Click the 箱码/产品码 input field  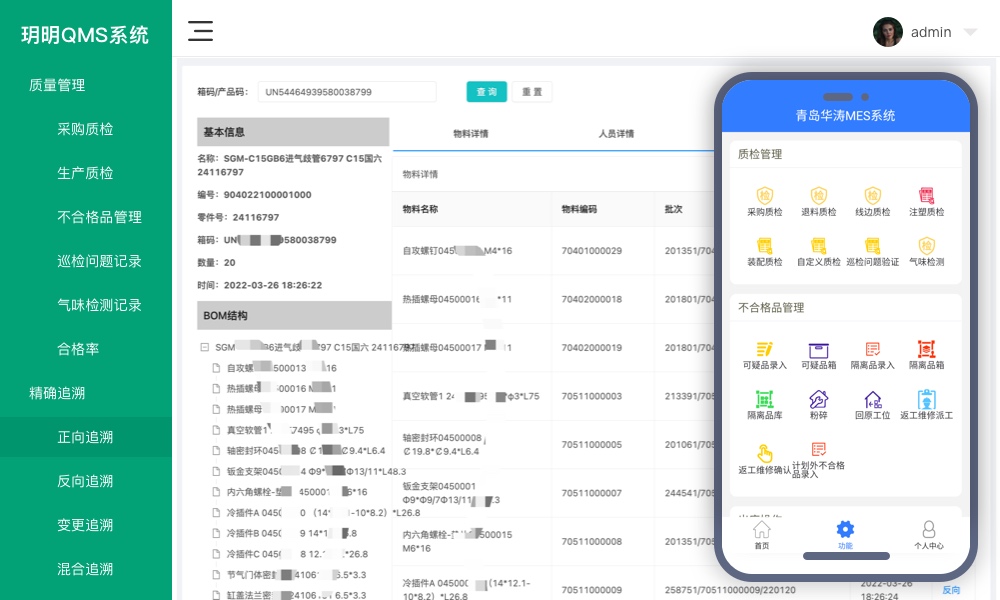pyautogui.click(x=346, y=92)
